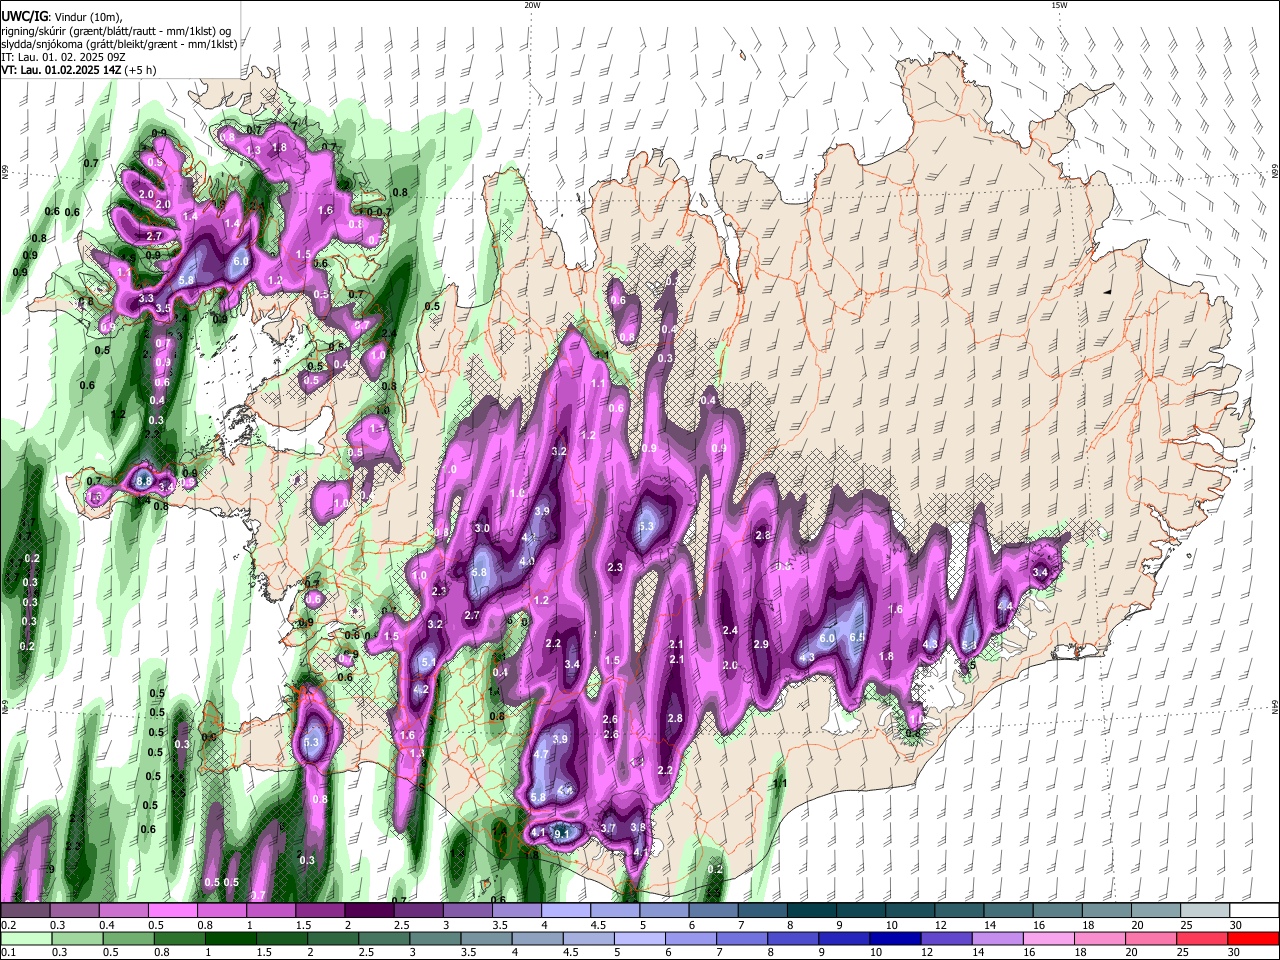Click the '9' label in lower legend row
This screenshot has height=960, width=1280.
823,952
